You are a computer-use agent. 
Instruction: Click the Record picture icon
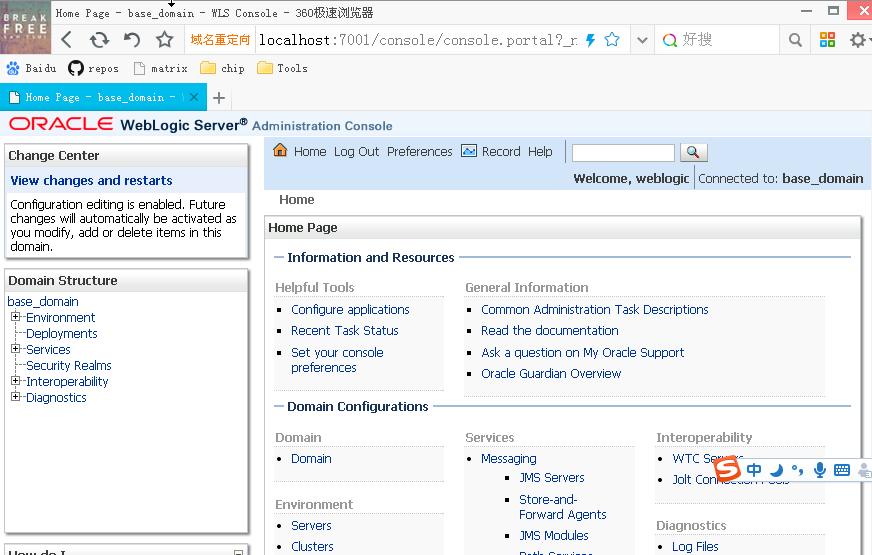pos(469,151)
